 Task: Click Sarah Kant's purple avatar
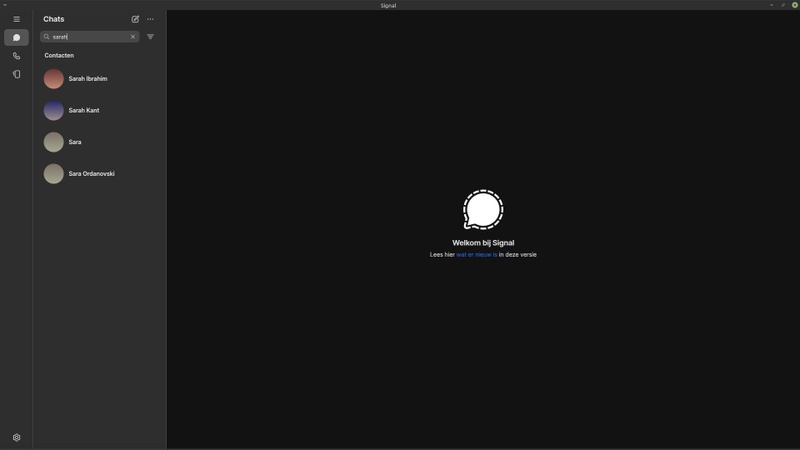(x=54, y=111)
